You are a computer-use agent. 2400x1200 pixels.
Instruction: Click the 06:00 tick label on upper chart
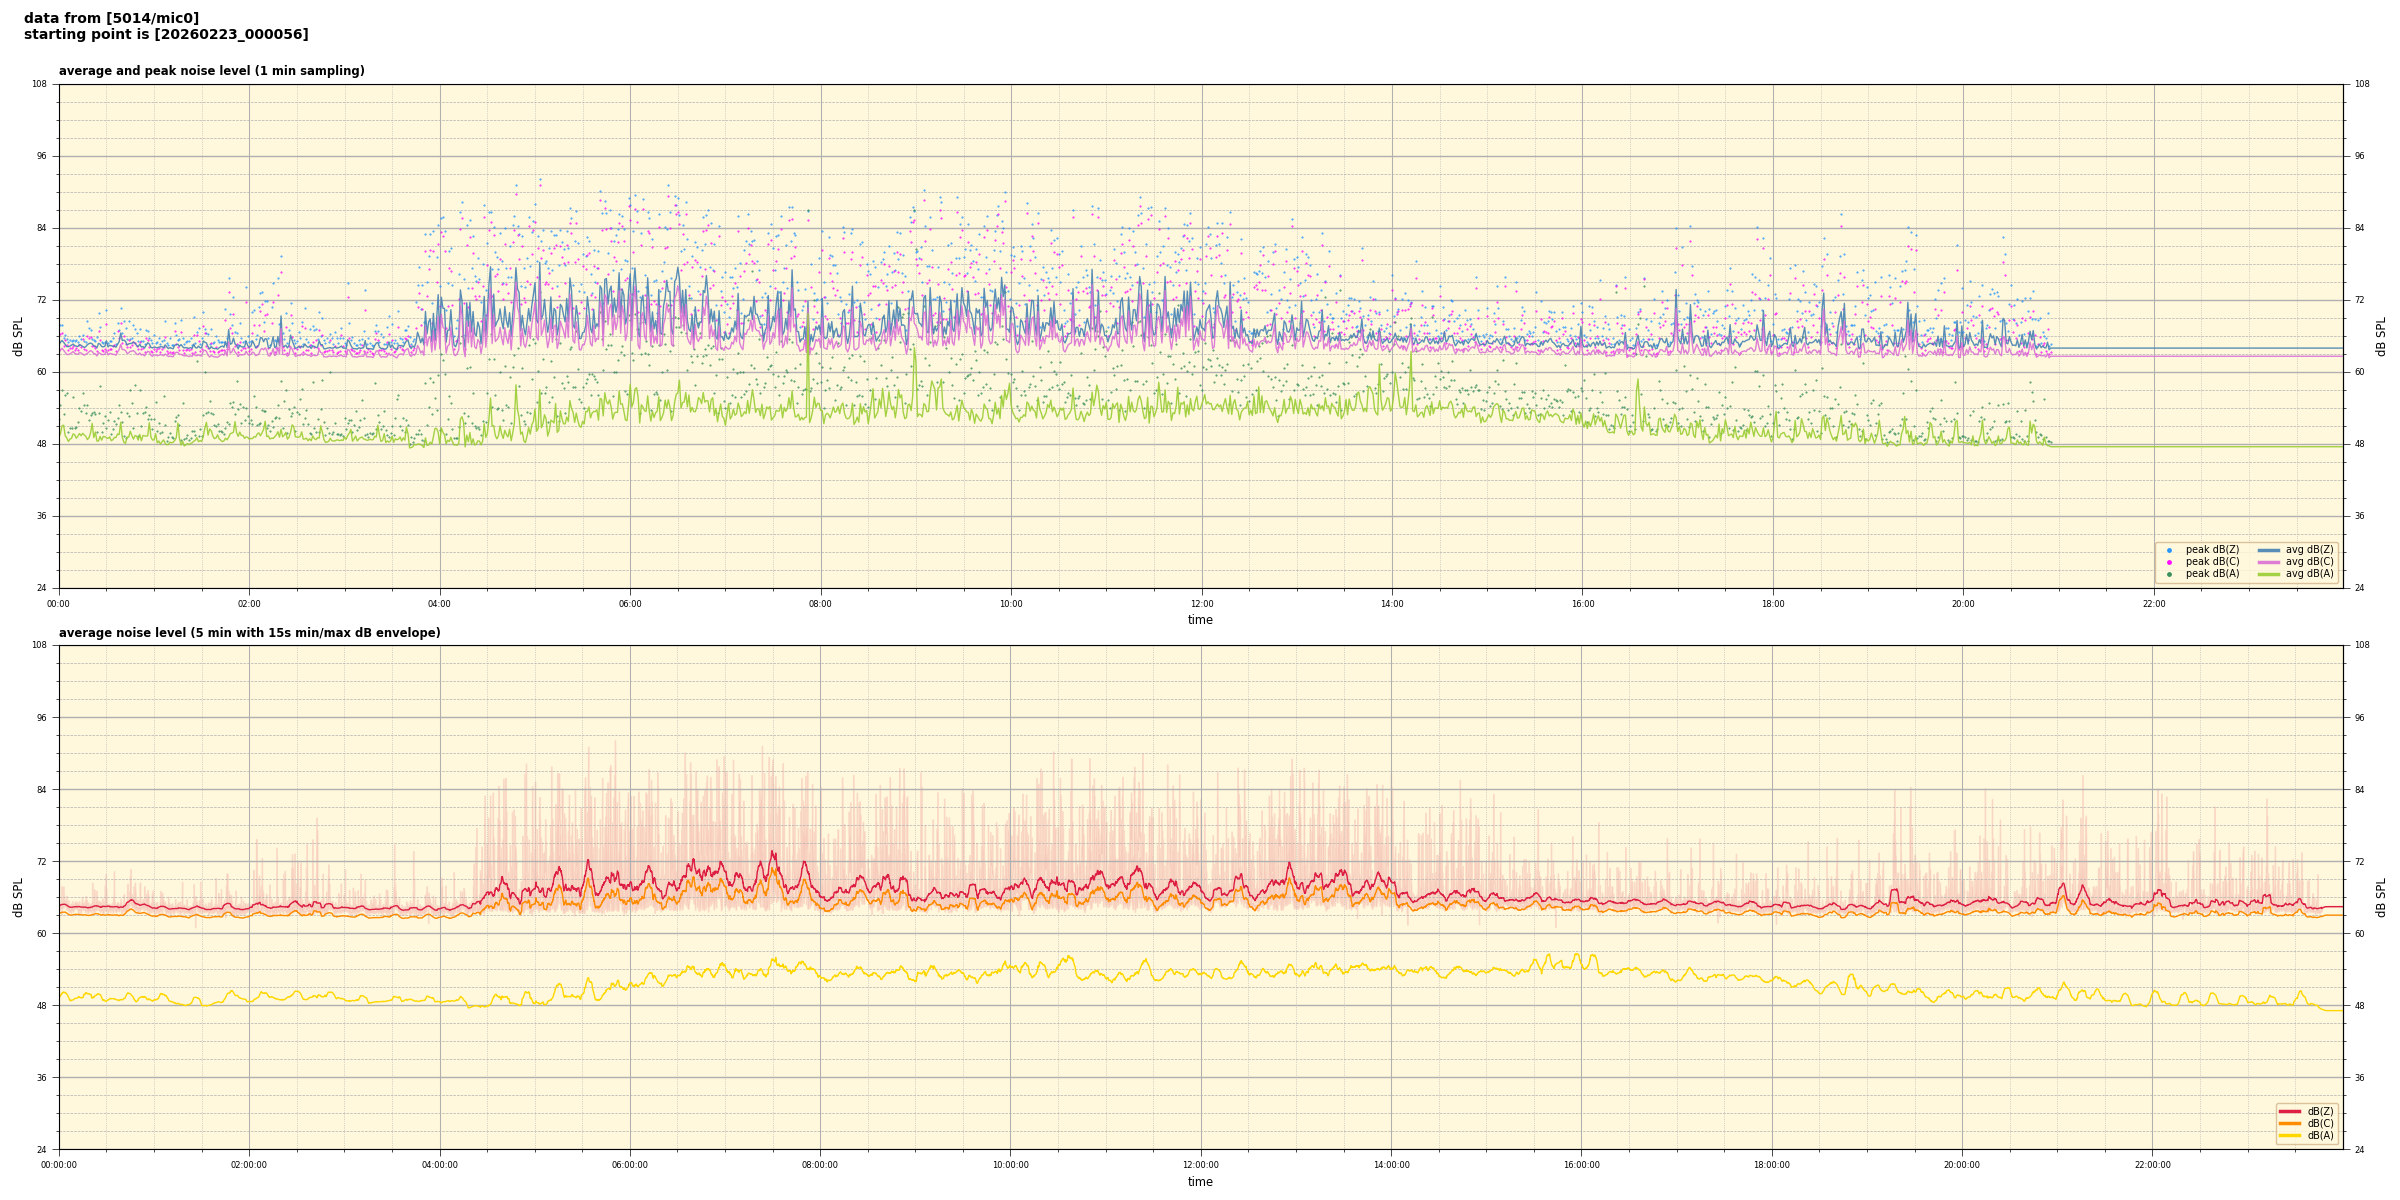click(630, 604)
